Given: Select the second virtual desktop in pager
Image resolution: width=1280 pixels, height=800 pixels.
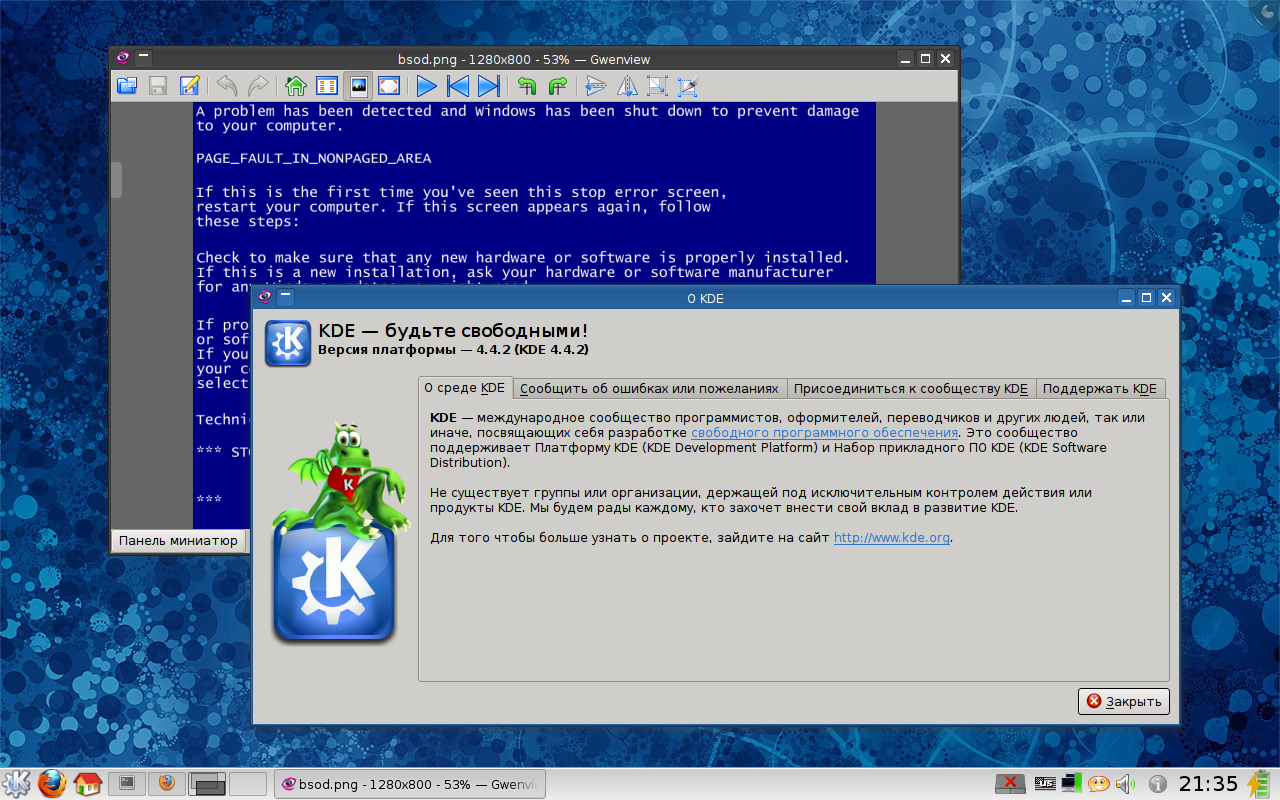Looking at the screenshot, I should tap(248, 784).
